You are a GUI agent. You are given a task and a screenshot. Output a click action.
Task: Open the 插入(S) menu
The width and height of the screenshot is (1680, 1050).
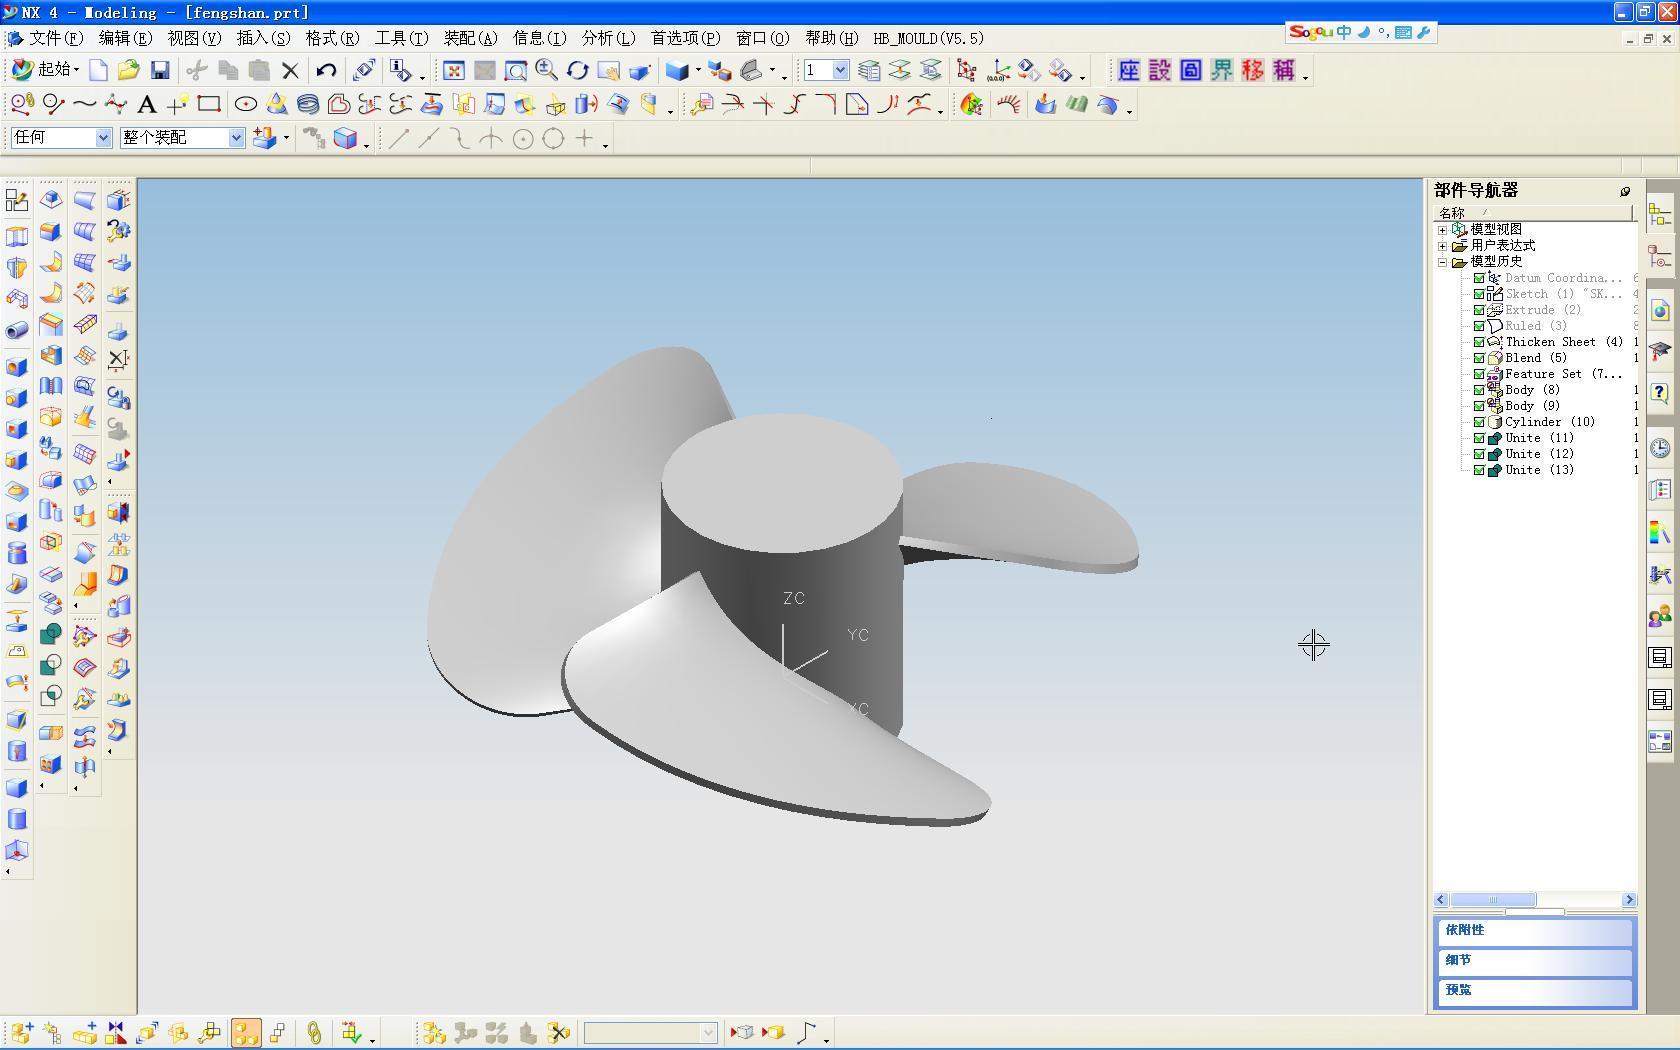pyautogui.click(x=263, y=38)
